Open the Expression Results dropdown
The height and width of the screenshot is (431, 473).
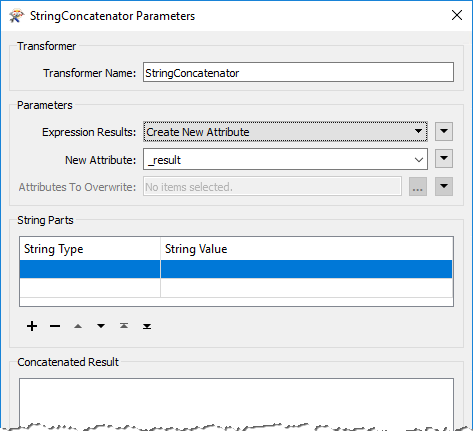tap(285, 132)
